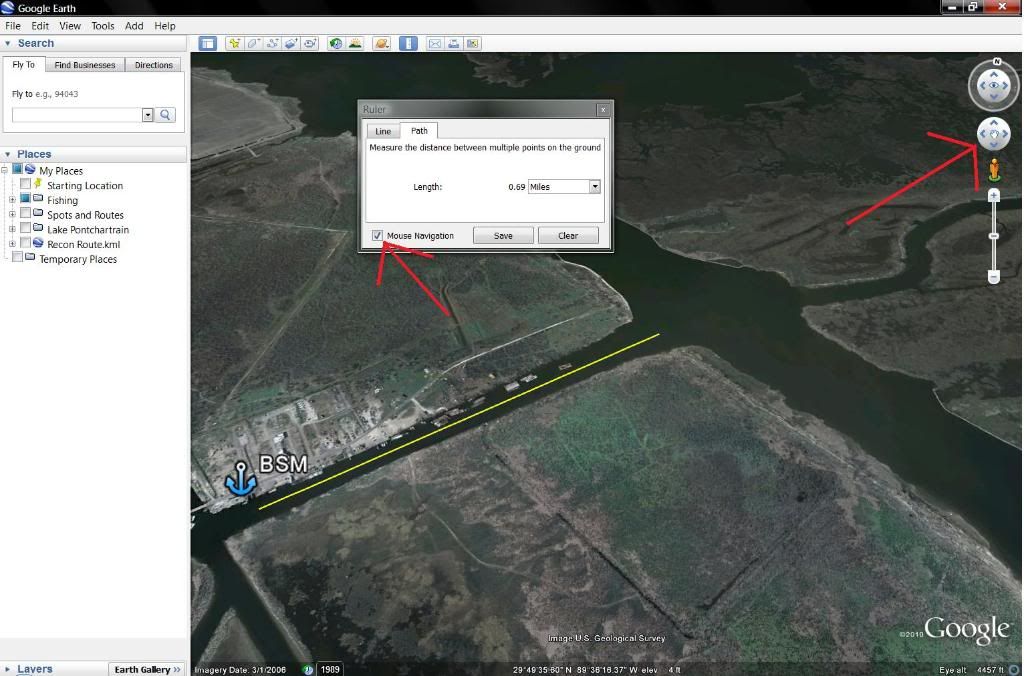Add a polygon from the toolbar
The image size is (1024, 676).
(253, 44)
